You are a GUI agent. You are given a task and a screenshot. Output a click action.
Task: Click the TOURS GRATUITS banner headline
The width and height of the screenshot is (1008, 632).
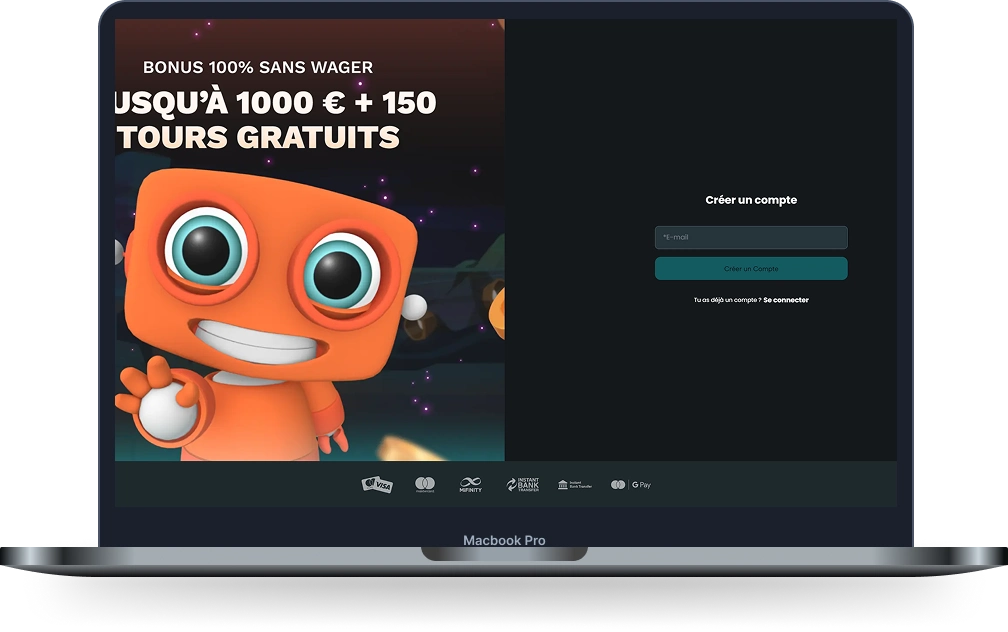click(258, 137)
